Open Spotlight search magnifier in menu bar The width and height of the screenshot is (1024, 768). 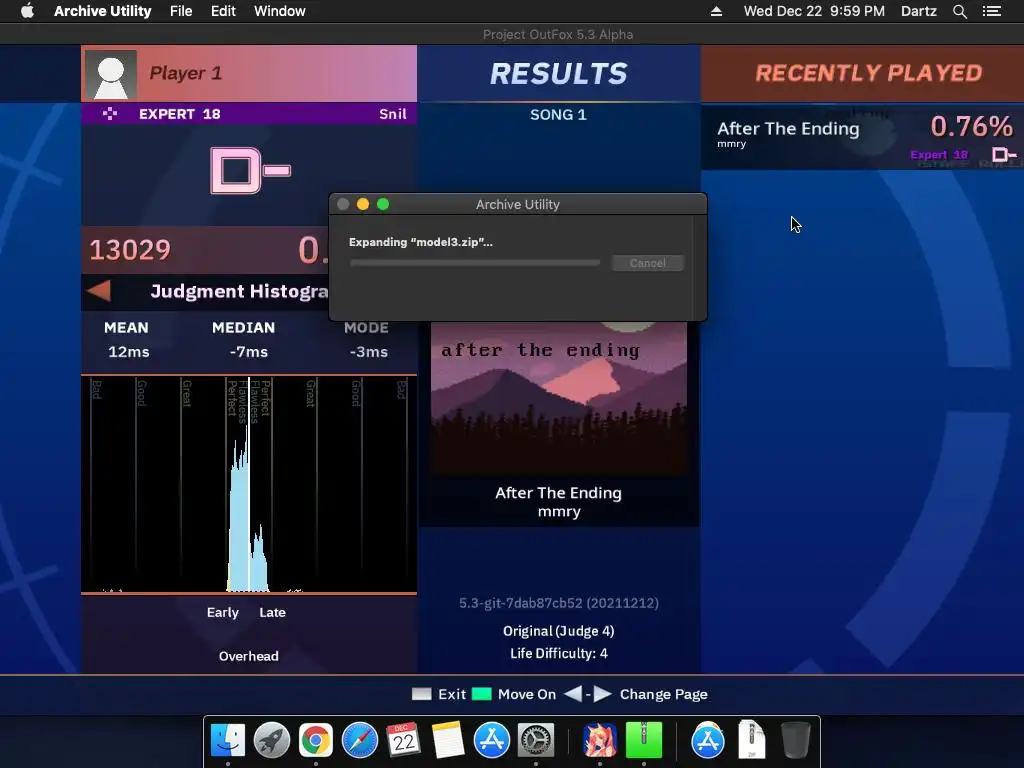coord(959,11)
